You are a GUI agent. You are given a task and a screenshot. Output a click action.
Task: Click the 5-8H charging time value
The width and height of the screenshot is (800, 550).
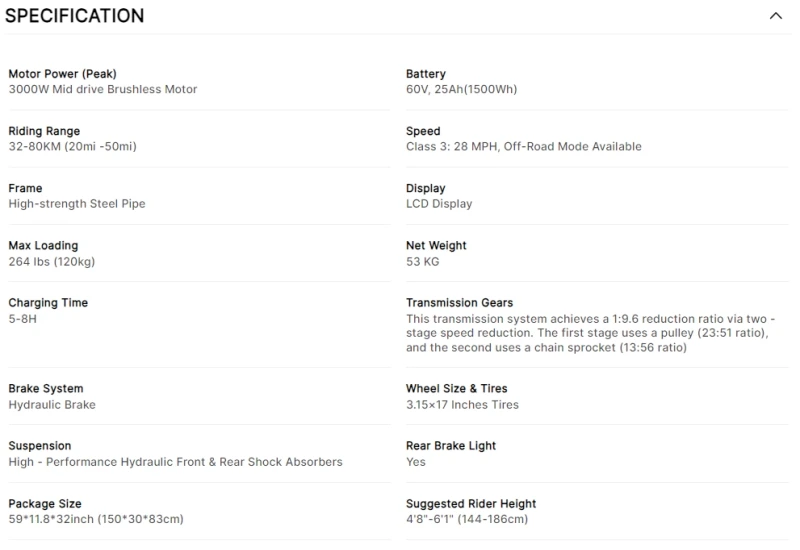22,319
